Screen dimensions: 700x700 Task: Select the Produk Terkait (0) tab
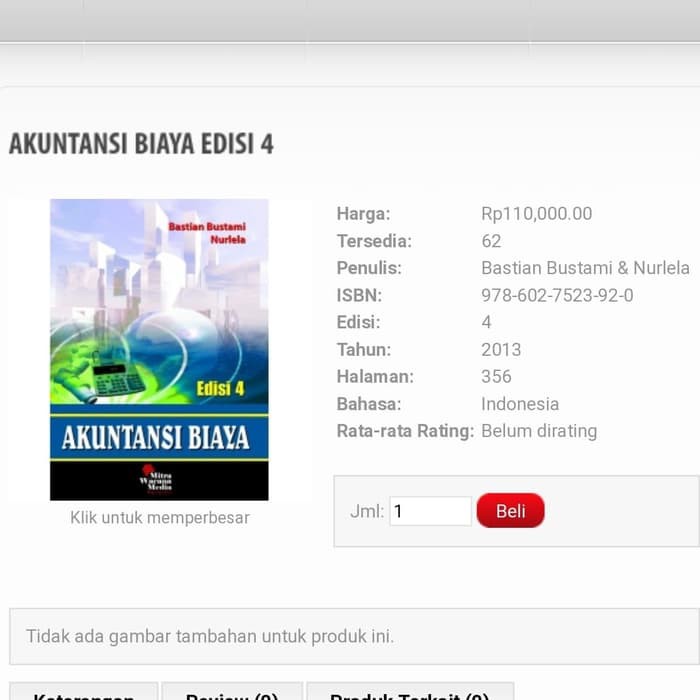pos(409,694)
